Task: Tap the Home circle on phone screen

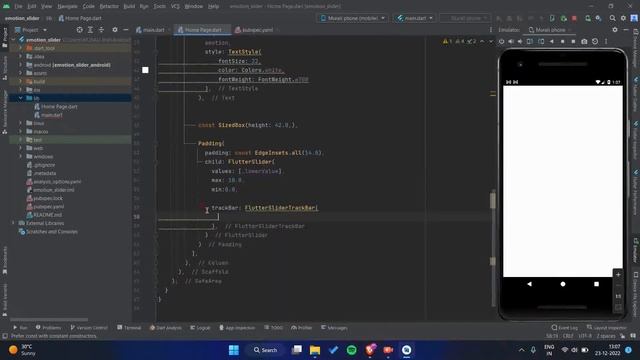Action: tap(563, 284)
